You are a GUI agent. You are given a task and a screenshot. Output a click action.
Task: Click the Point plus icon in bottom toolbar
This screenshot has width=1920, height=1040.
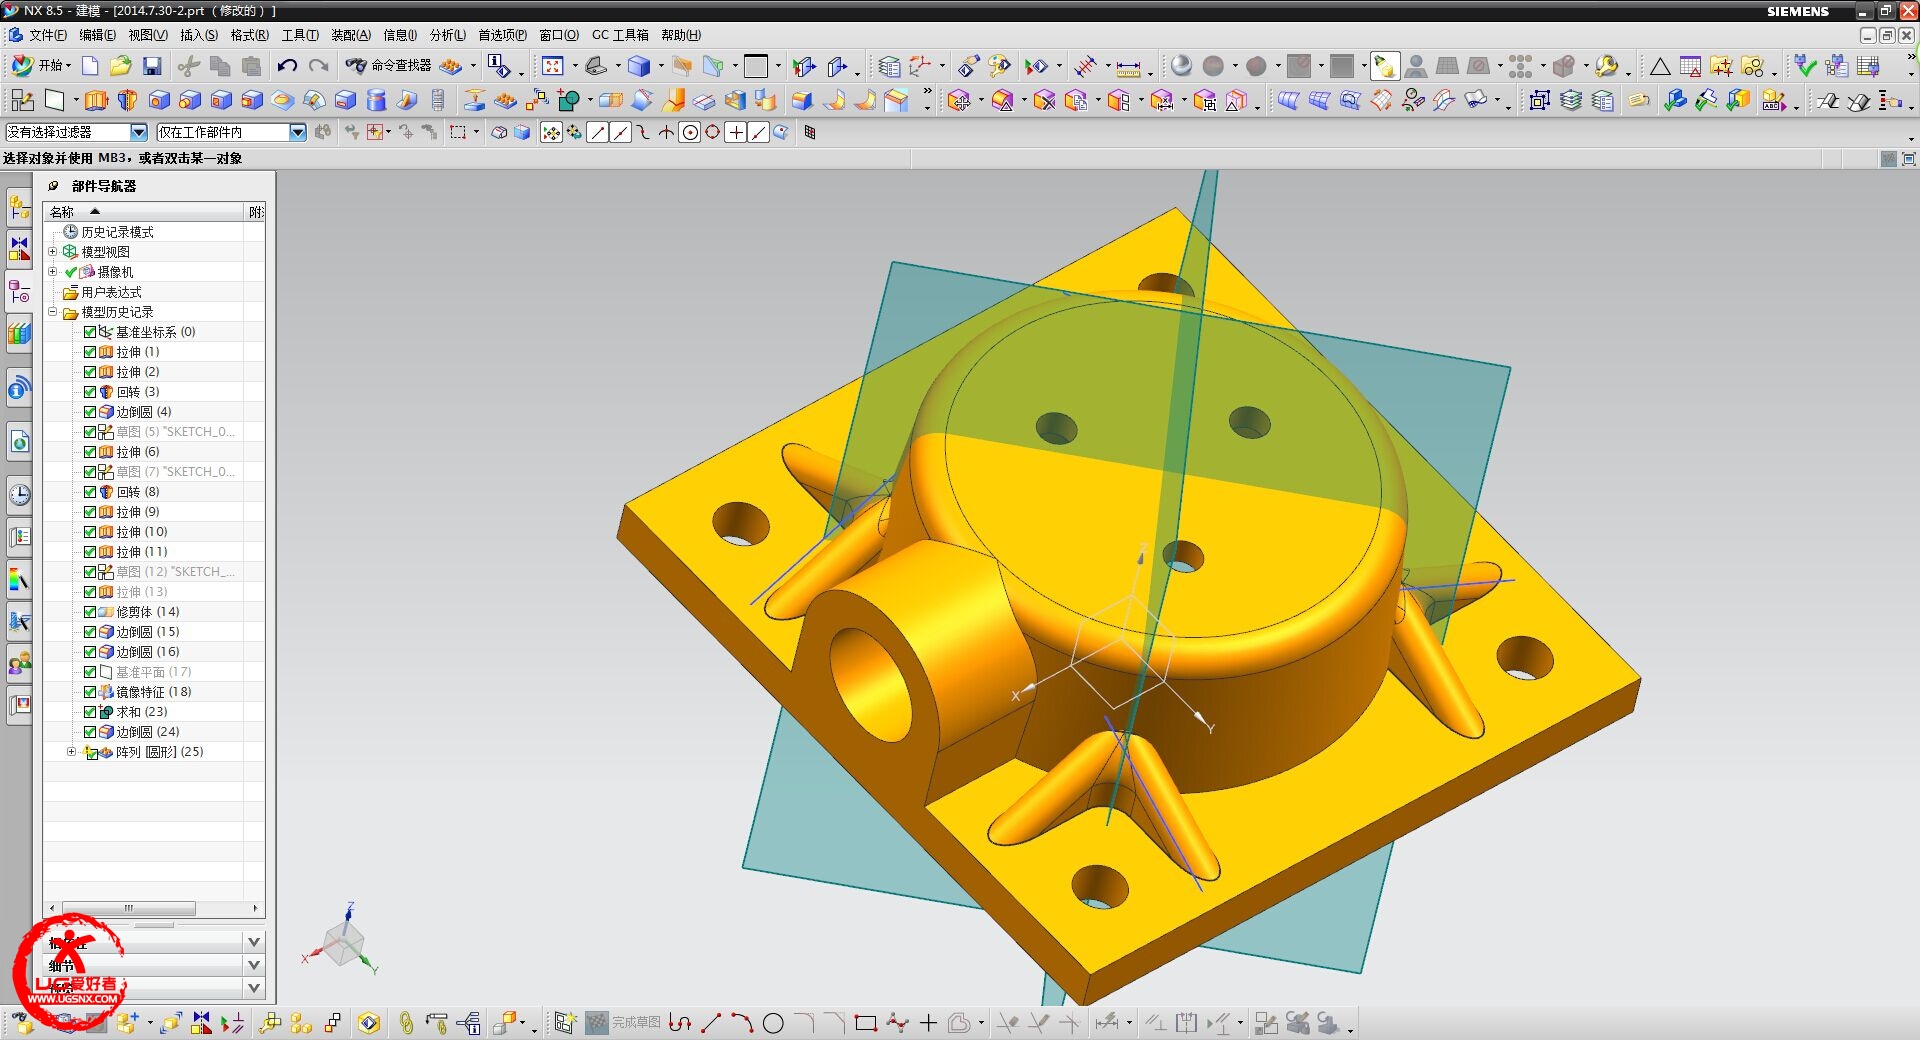click(928, 1023)
